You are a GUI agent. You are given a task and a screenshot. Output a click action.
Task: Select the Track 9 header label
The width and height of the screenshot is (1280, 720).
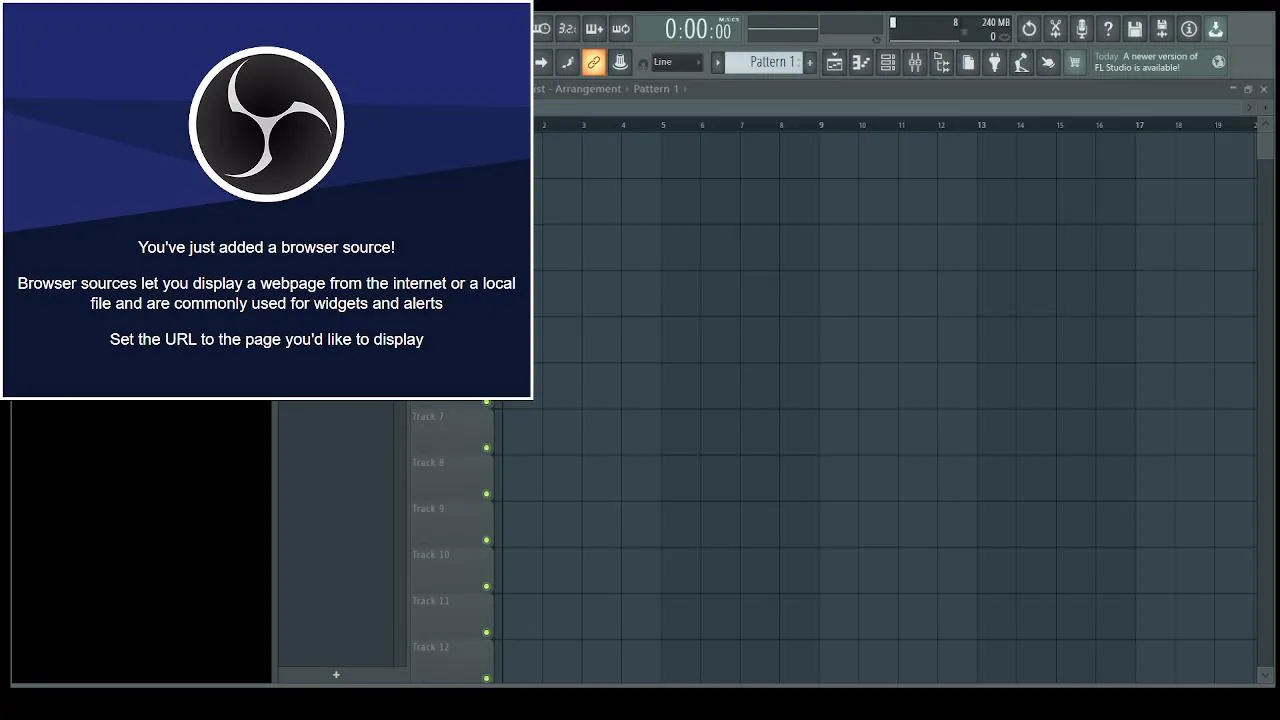pos(428,509)
